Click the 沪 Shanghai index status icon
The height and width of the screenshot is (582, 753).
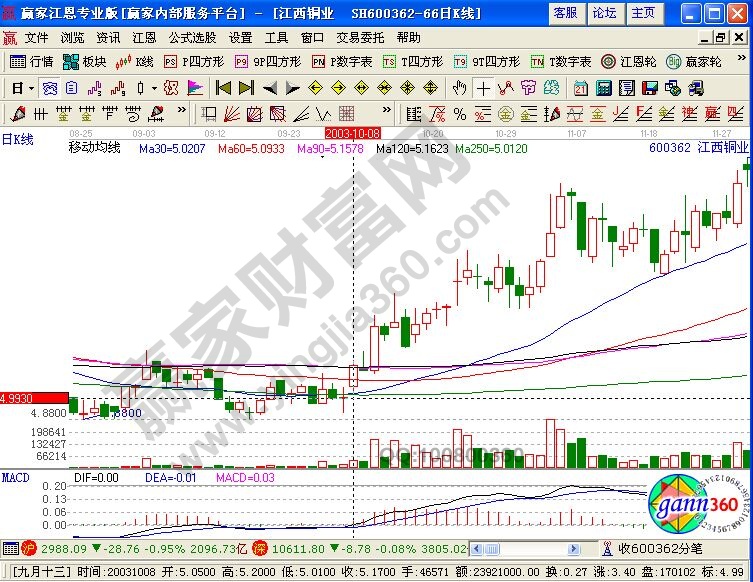point(29,548)
